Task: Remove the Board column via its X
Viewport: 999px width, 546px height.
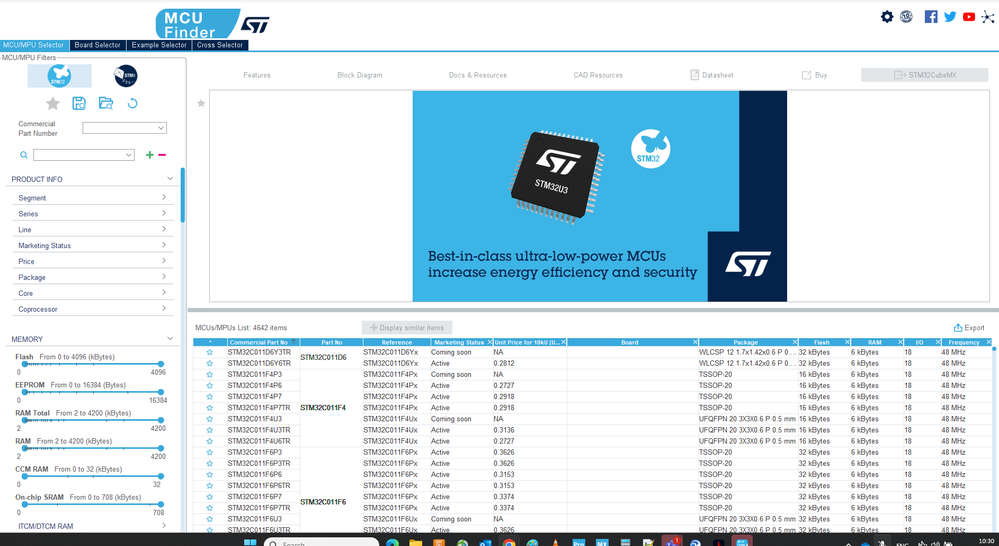Action: (695, 342)
